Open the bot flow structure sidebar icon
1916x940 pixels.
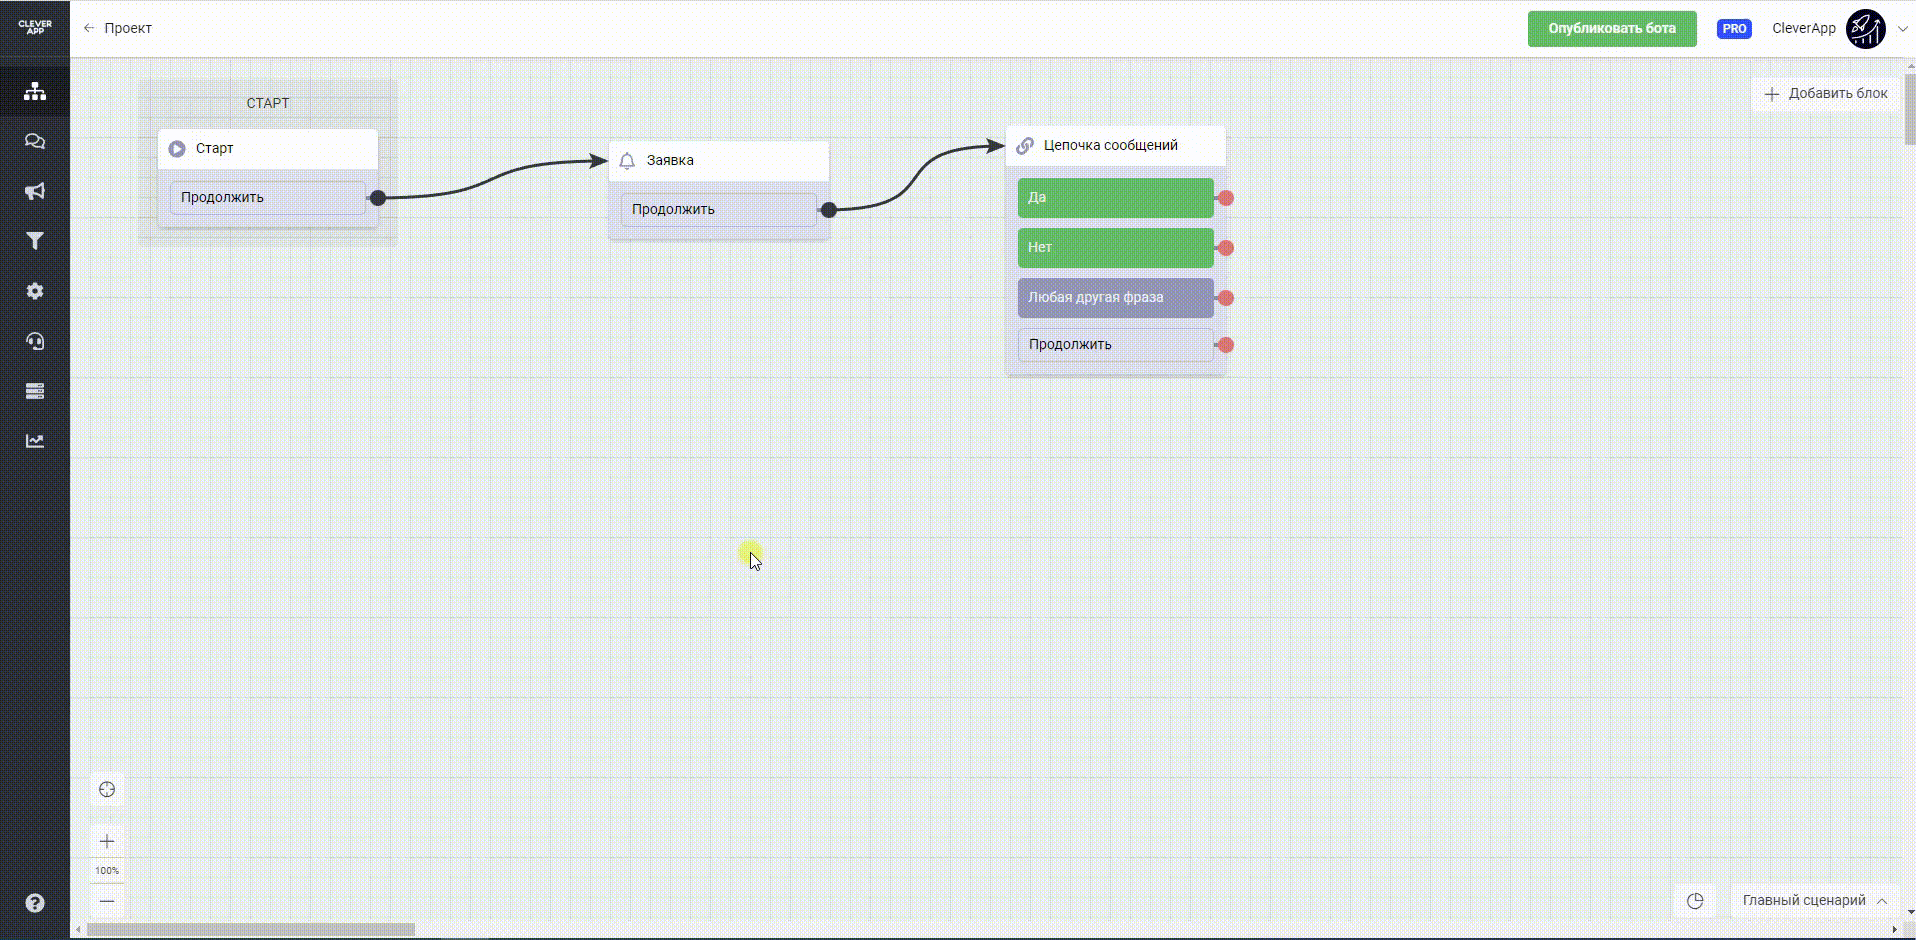pos(35,91)
